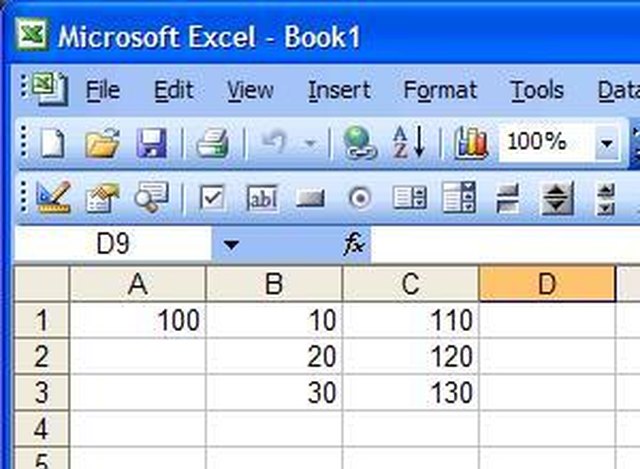Toggle Design Mode ruler and pencil icon
Screen dimensions: 640x469
pyautogui.click(x=53, y=198)
